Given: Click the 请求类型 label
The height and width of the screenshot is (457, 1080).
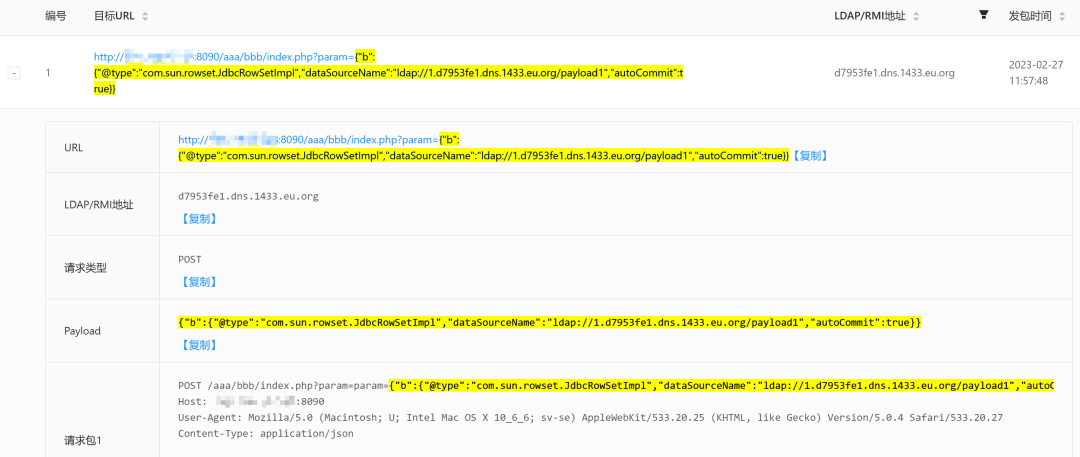Looking at the screenshot, I should (x=85, y=268).
